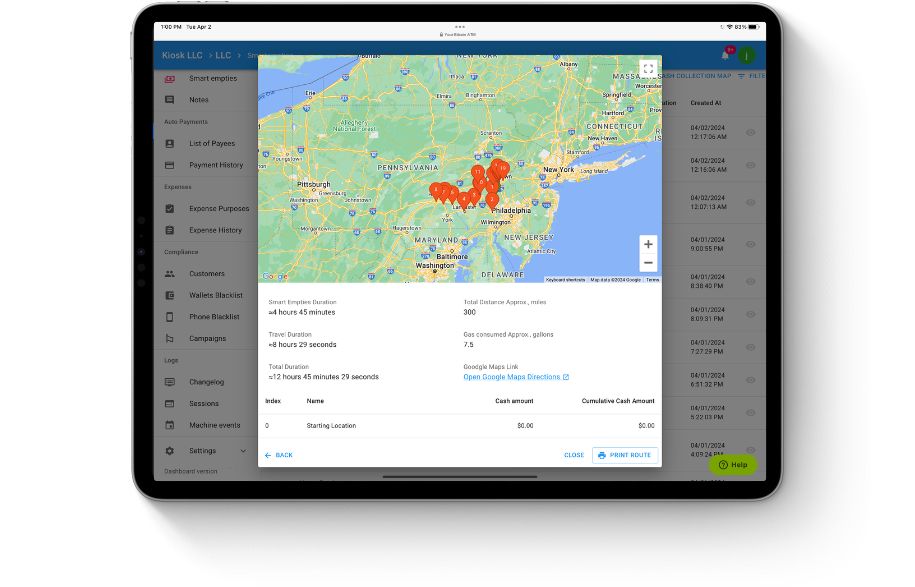The image size is (915, 587).
Task: Click the Campaigns flag icon
Action: click(170, 338)
